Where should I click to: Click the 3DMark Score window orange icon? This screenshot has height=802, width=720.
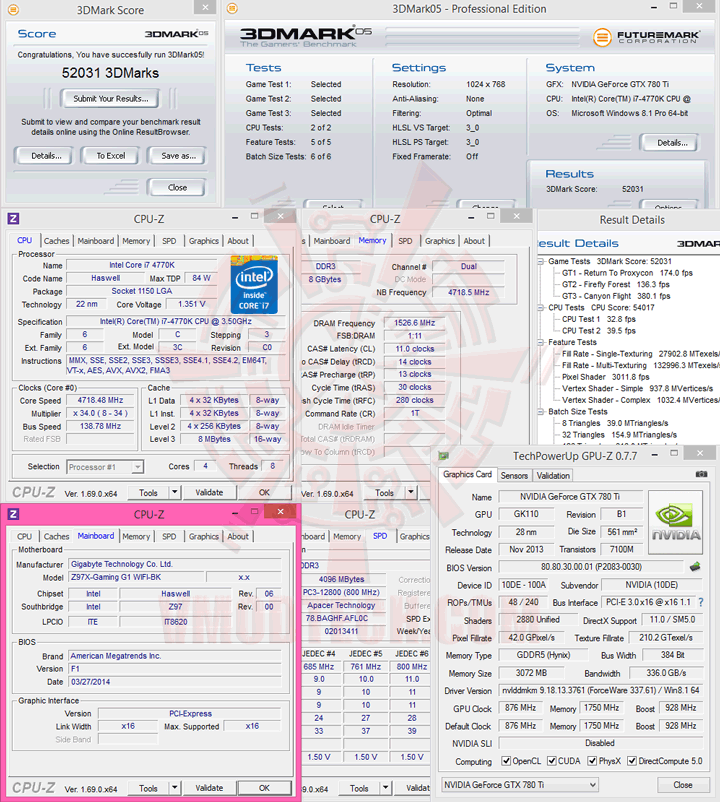[x=13, y=9]
